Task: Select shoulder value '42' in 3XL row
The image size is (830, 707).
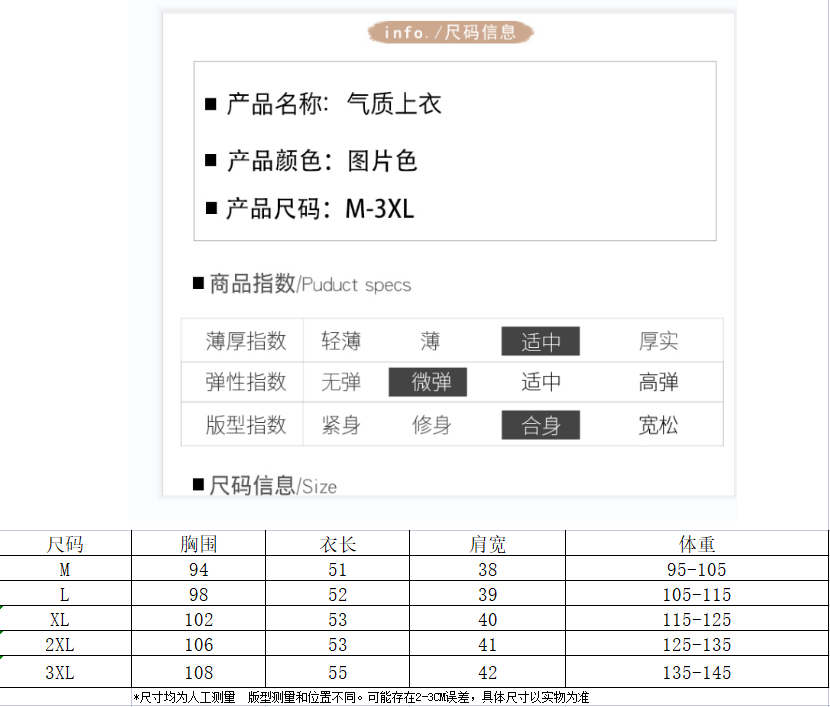Action: [x=488, y=672]
